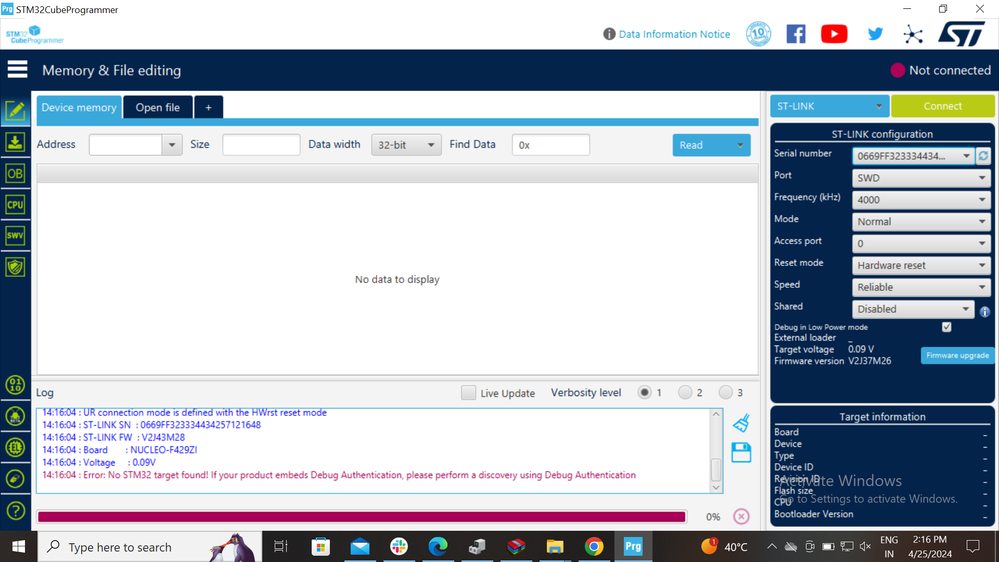The height and width of the screenshot is (562, 999).
Task: Click the log scrollbar down arrow
Action: (x=716, y=487)
